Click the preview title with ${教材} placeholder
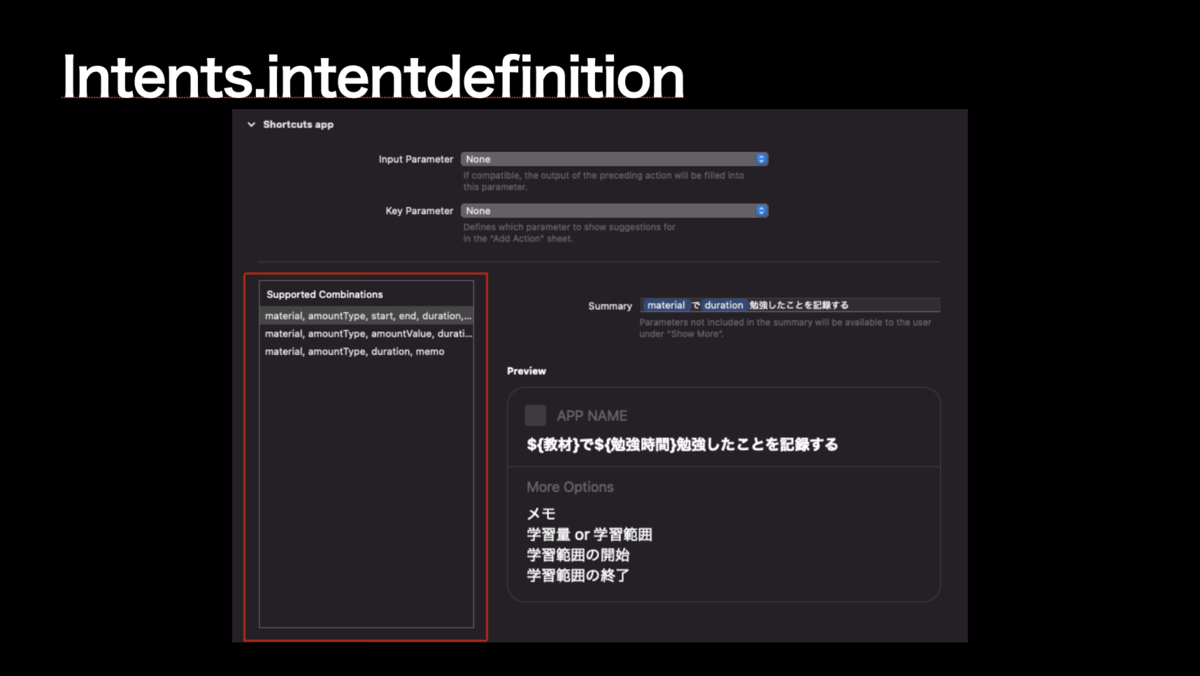This screenshot has height=676, width=1200. pyautogui.click(x=680, y=443)
